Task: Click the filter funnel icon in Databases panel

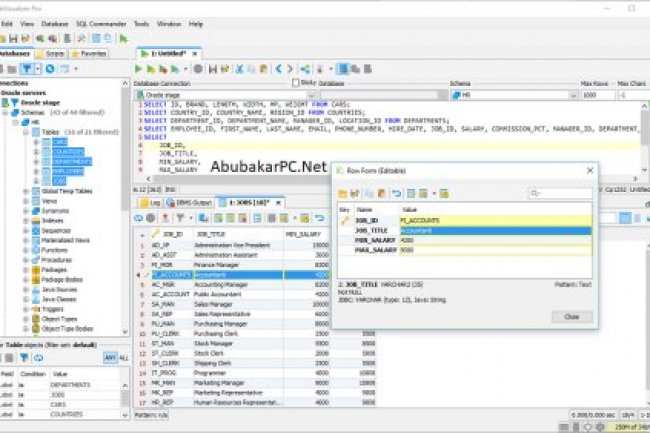Action: [x=28, y=68]
